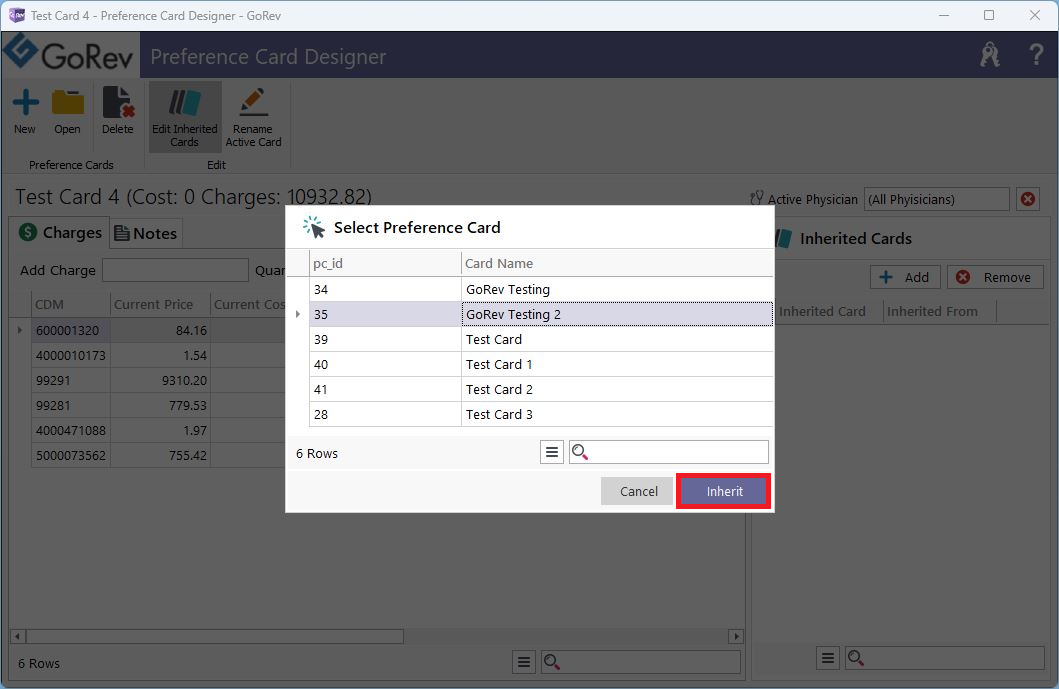Click the dialog search magnifier icon

[580, 452]
